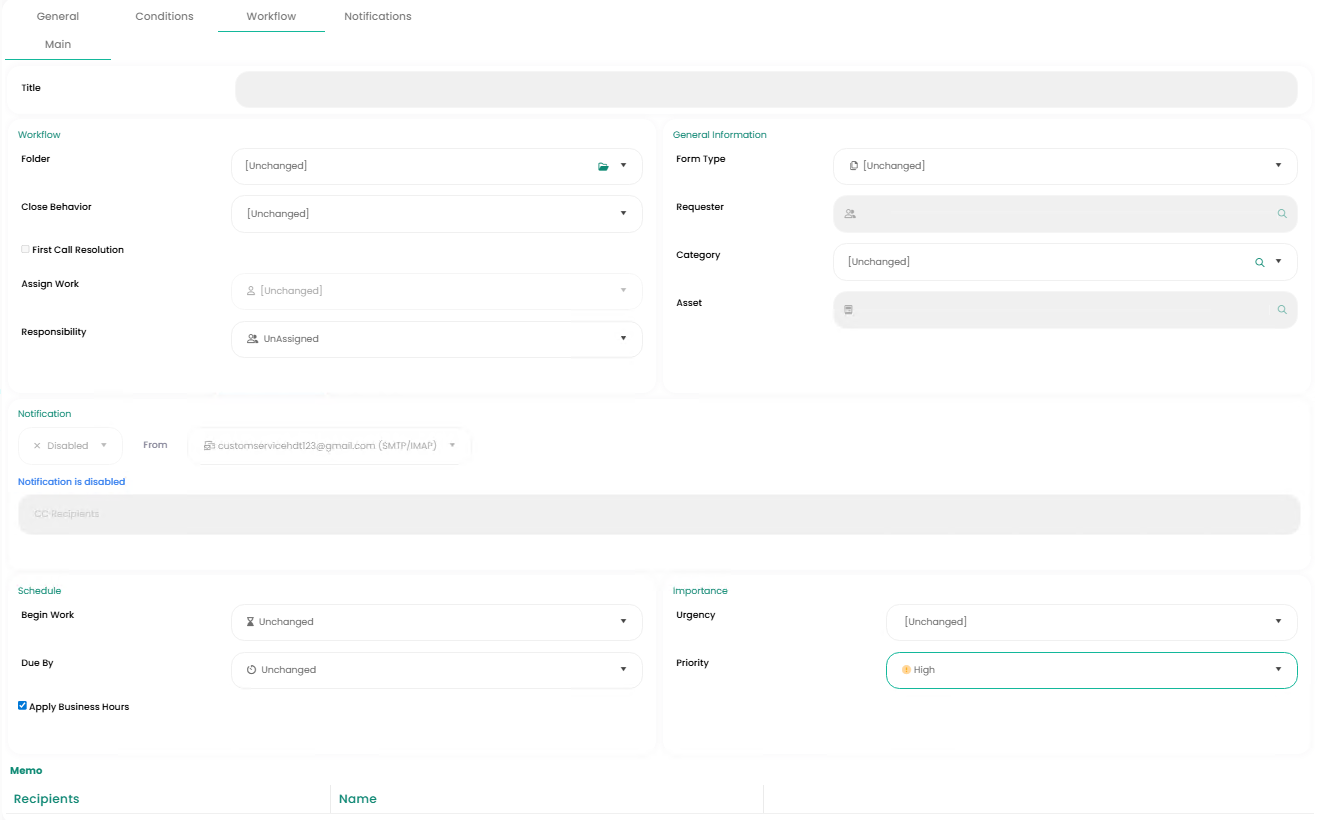Click the search icon in Asset field
The width and height of the screenshot is (1319, 820).
pos(1282,310)
